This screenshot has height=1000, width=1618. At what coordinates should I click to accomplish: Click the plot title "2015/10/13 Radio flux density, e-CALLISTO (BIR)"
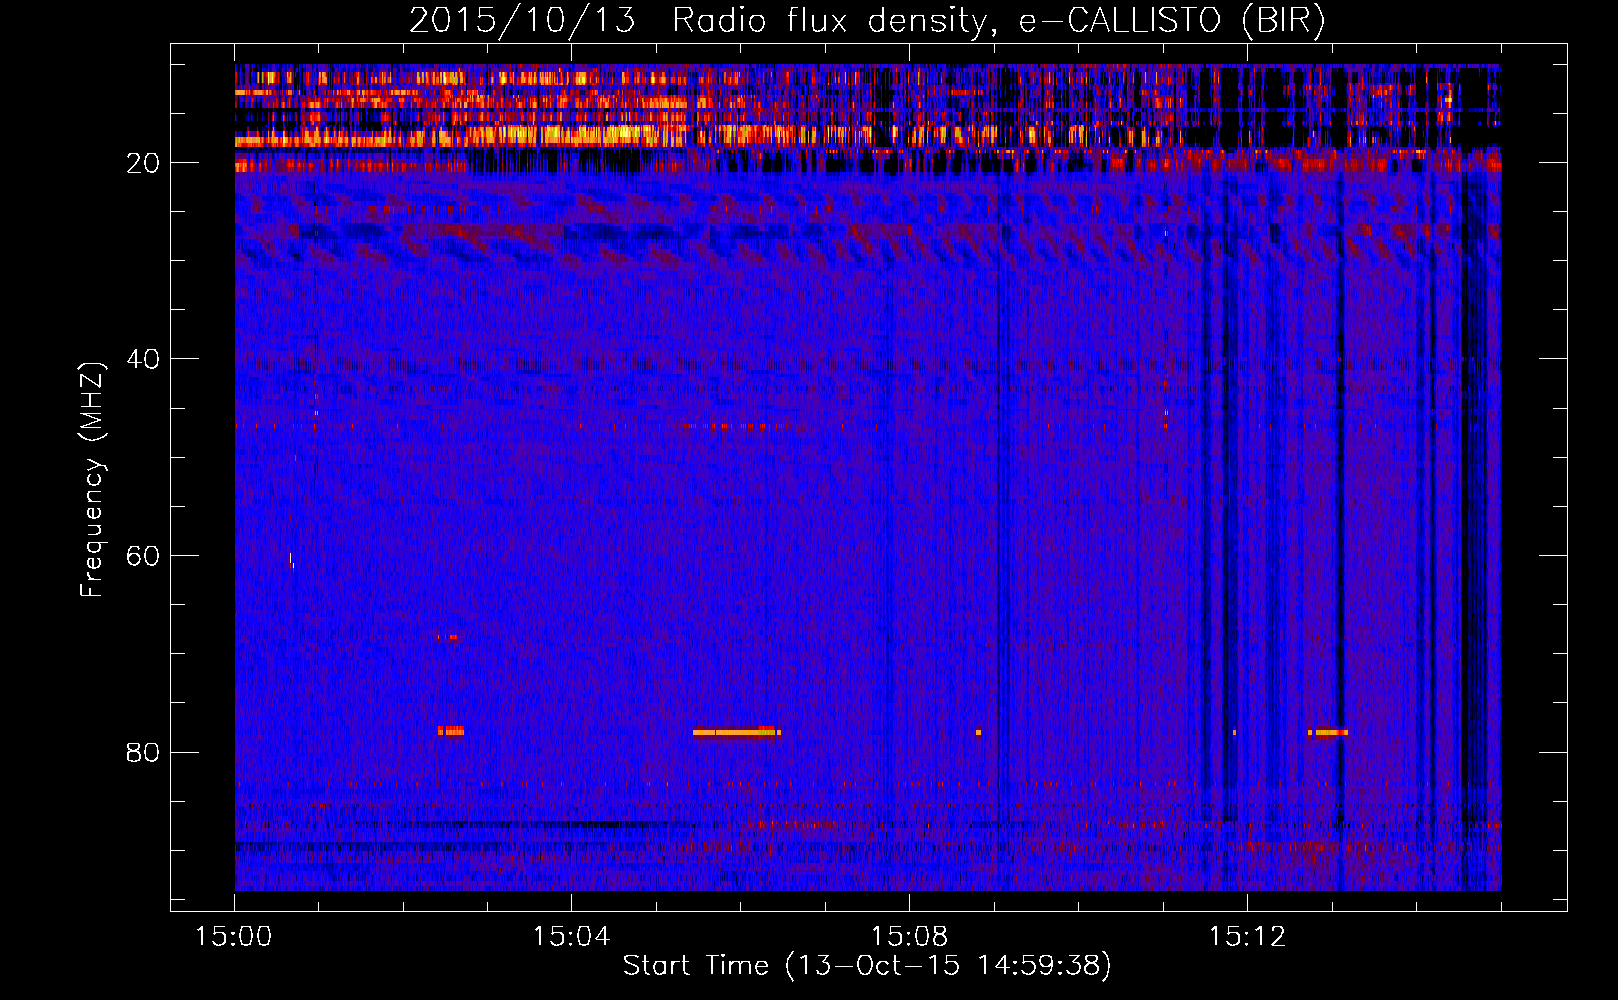coord(867,20)
